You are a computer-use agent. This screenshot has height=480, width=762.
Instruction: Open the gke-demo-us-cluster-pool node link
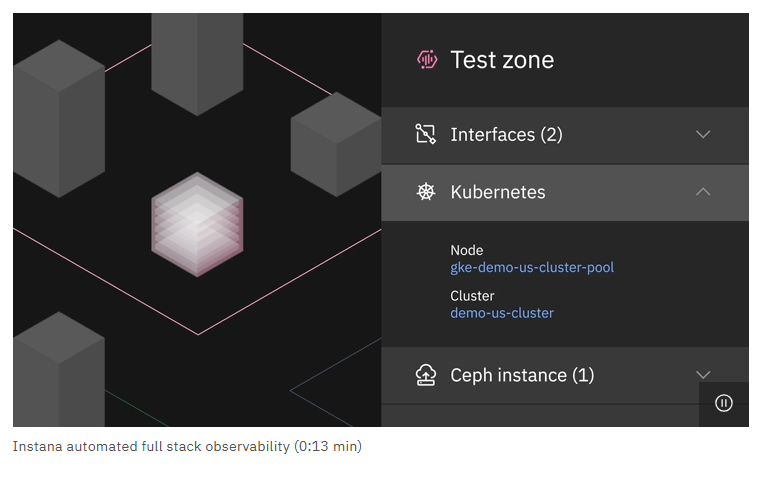pyautogui.click(x=532, y=268)
